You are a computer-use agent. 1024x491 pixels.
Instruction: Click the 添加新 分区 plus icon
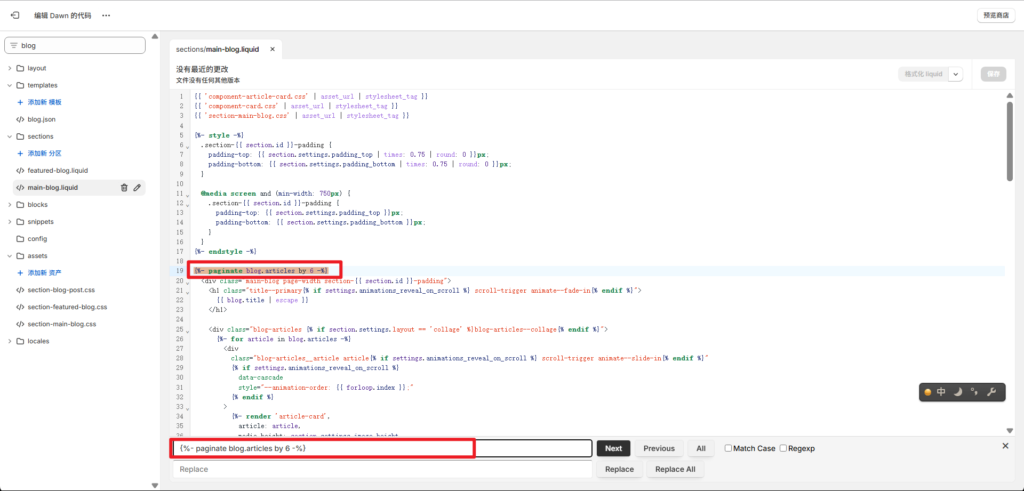tap(20, 153)
